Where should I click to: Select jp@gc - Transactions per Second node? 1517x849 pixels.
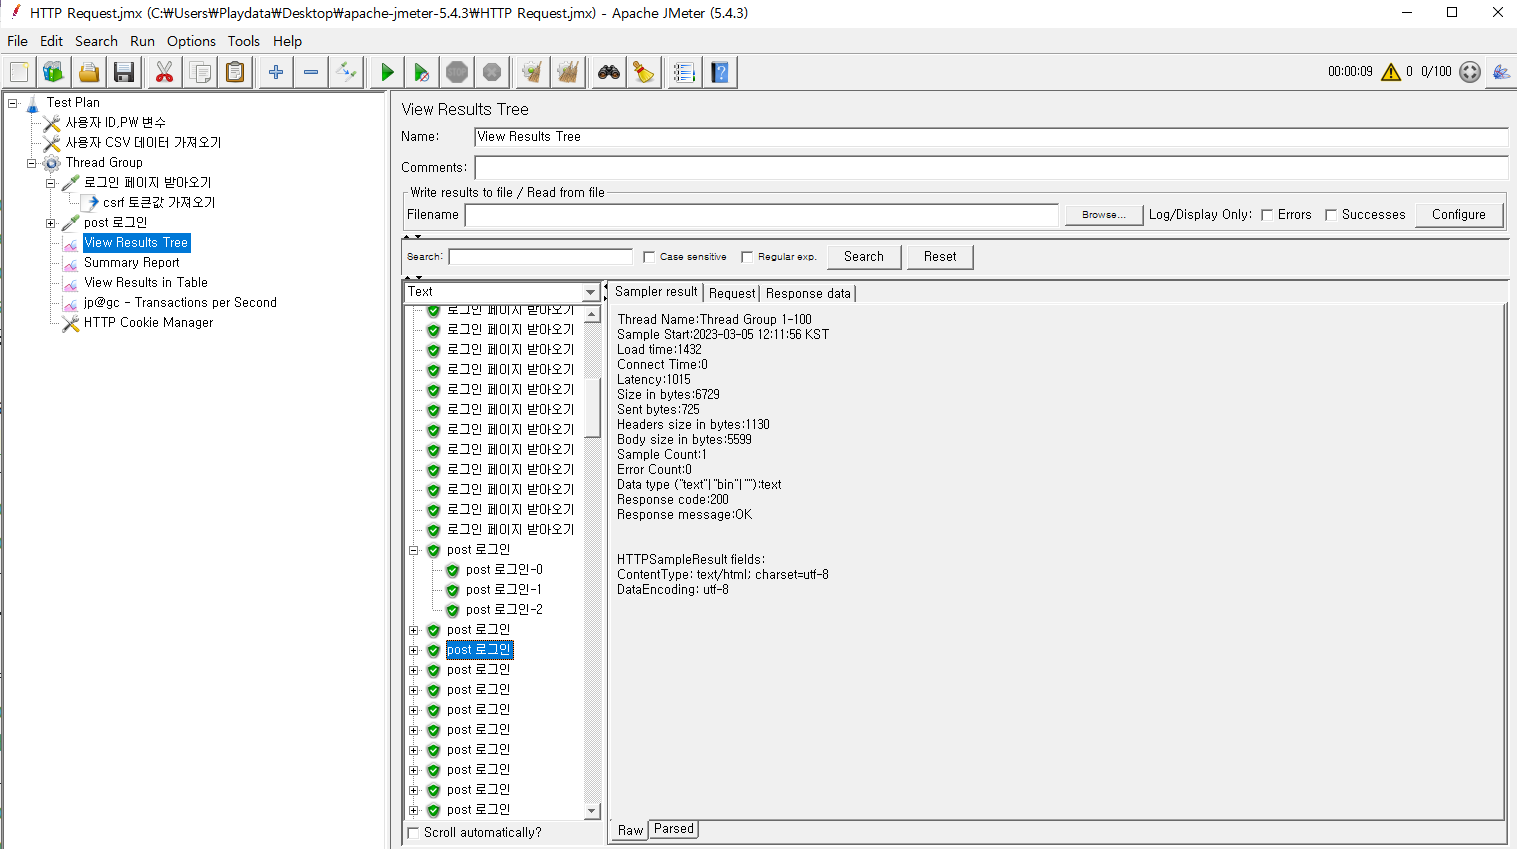tap(180, 302)
